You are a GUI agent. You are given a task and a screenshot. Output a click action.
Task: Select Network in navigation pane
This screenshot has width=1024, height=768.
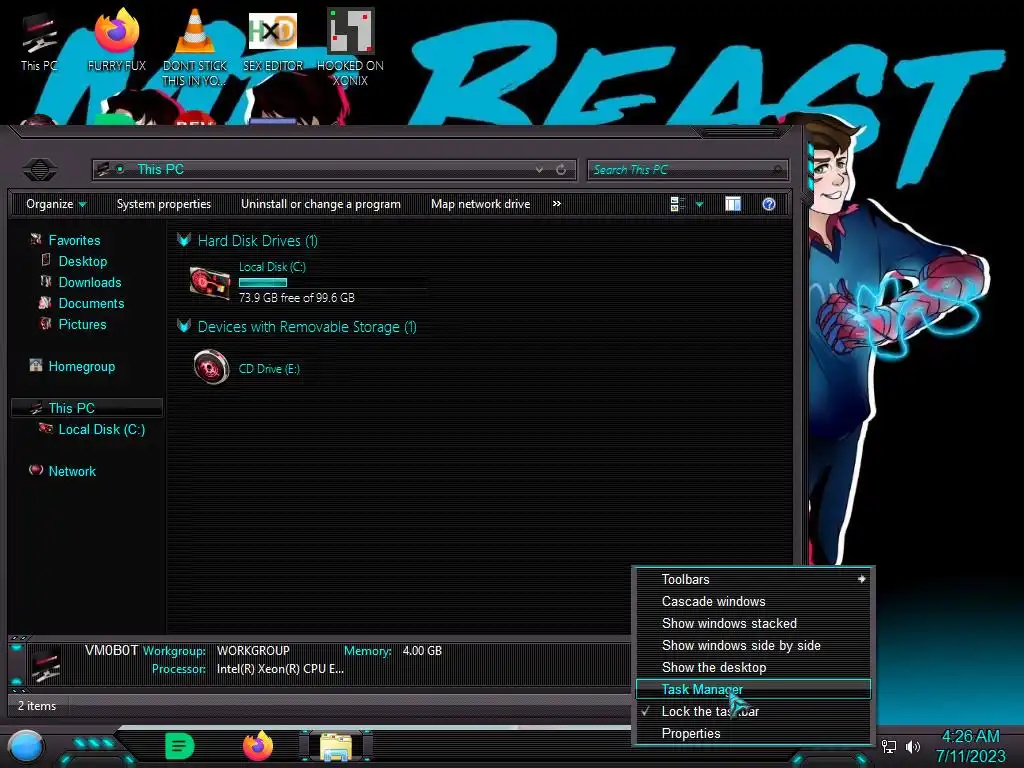click(x=72, y=471)
